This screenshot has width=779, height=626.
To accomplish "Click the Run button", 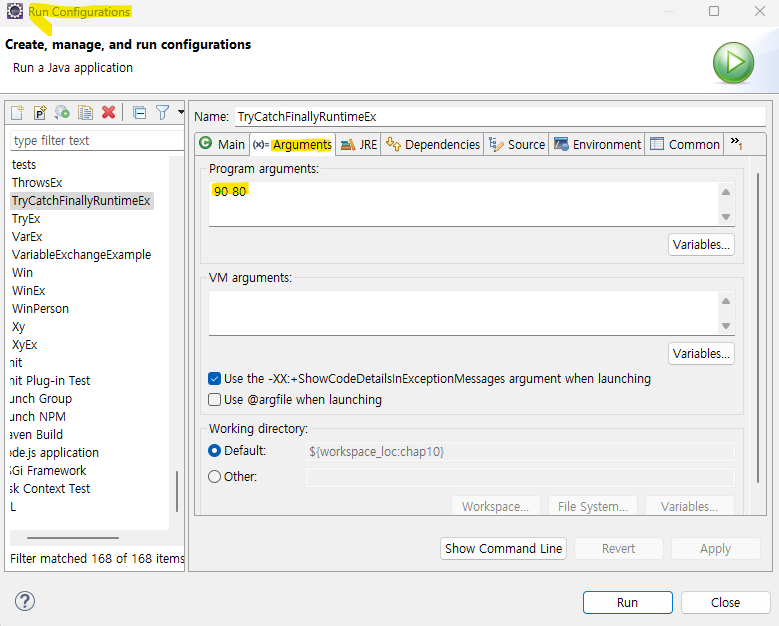I will click(627, 602).
